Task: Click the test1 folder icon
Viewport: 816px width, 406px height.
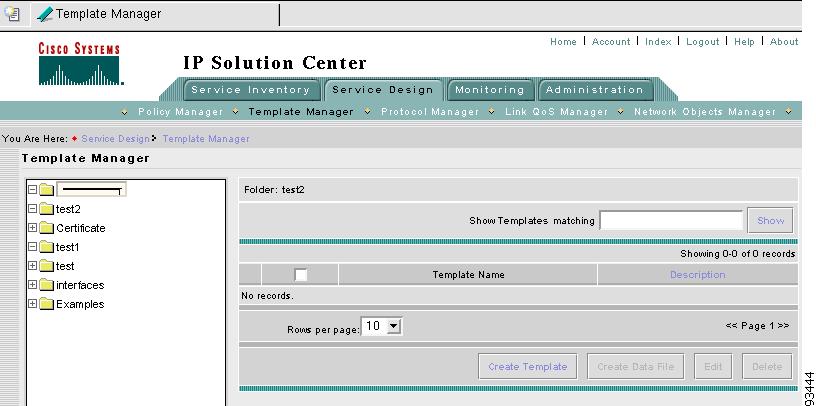Action: pyautogui.click(x=47, y=247)
